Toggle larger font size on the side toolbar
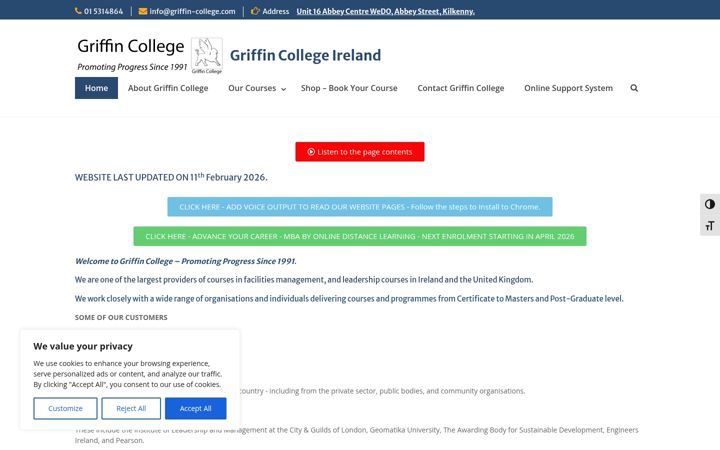720x450 pixels. 710,225
